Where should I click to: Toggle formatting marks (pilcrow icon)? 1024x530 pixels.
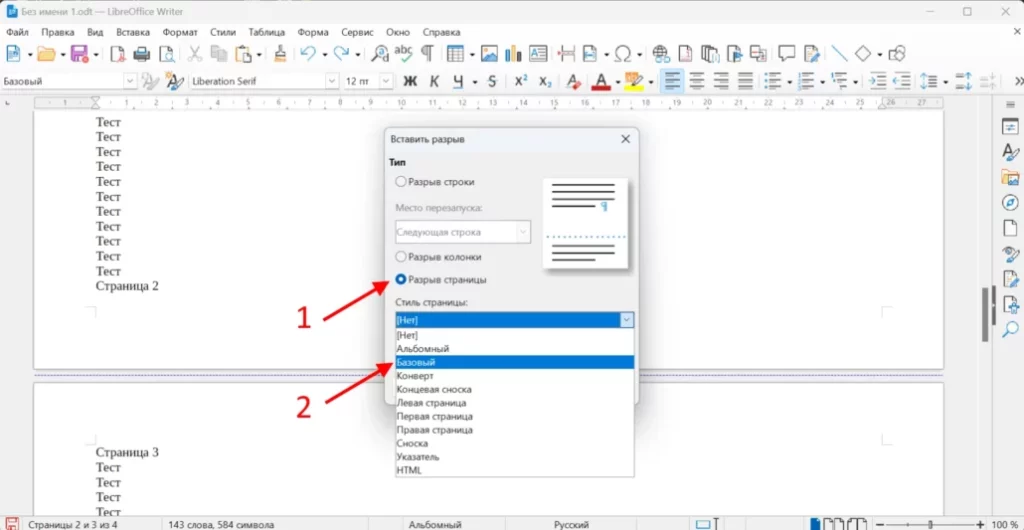[x=427, y=54]
